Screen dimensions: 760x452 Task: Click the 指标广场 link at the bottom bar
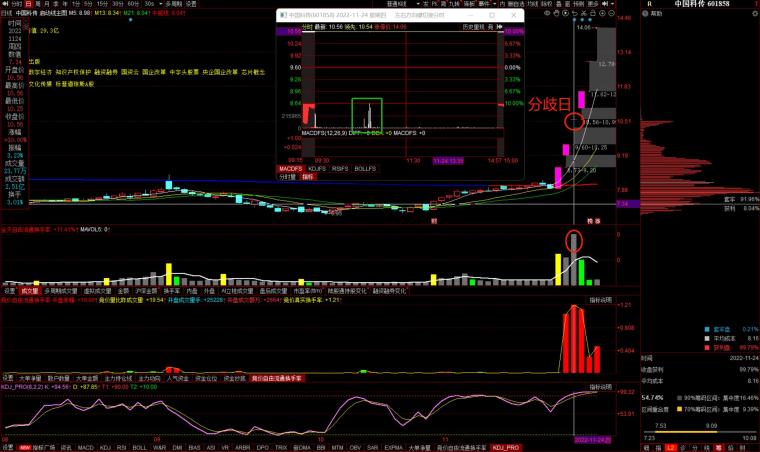point(44,448)
